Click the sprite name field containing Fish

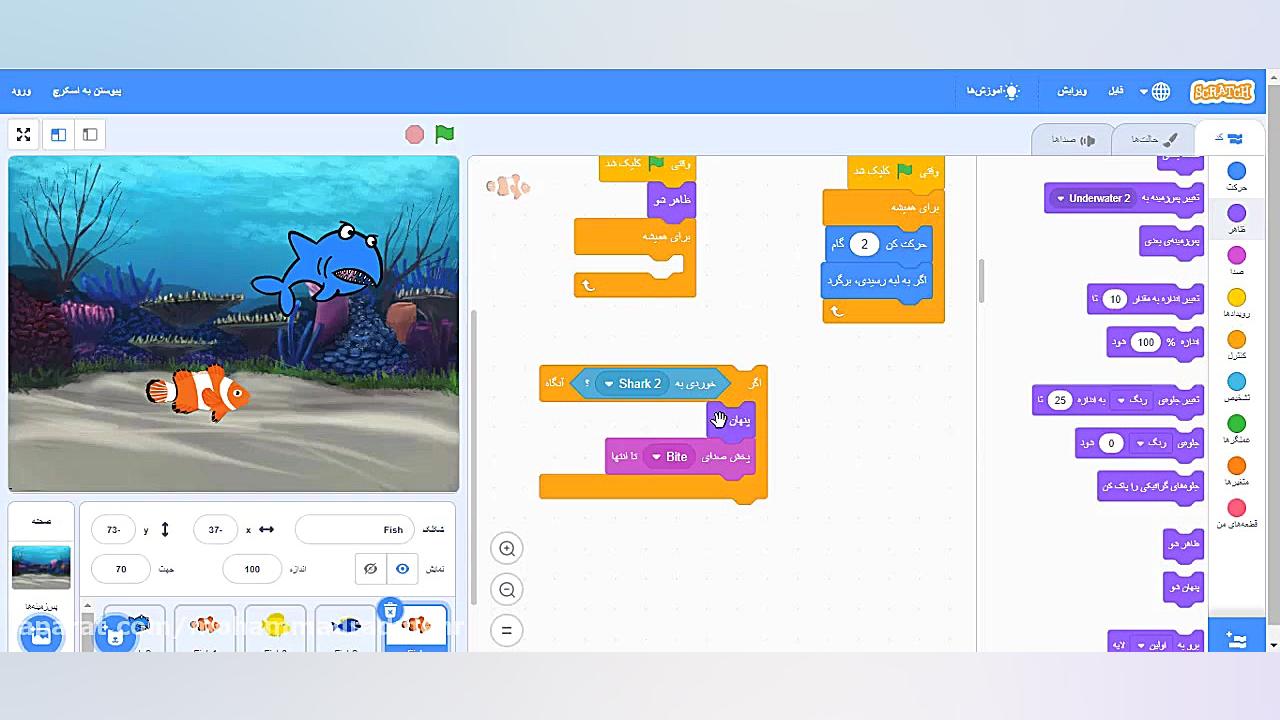[x=355, y=530]
